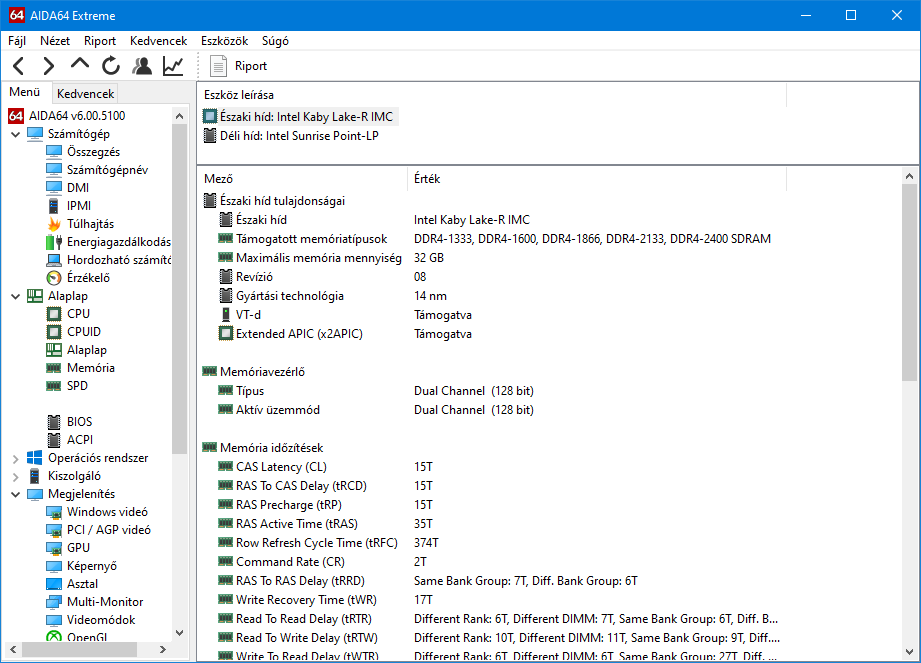Open the Eszközök menu
Viewport: 921px width, 663px height.
pos(224,41)
